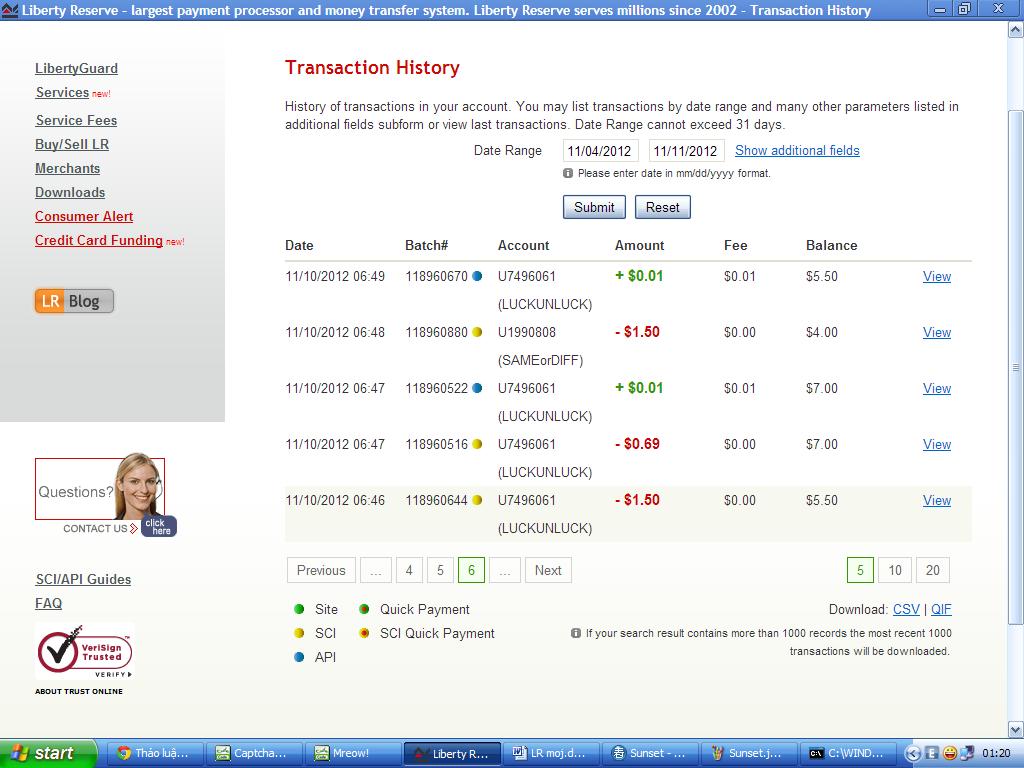Viewport: 1024px width, 768px height.
Task: Download transactions as CSV
Action: click(906, 609)
